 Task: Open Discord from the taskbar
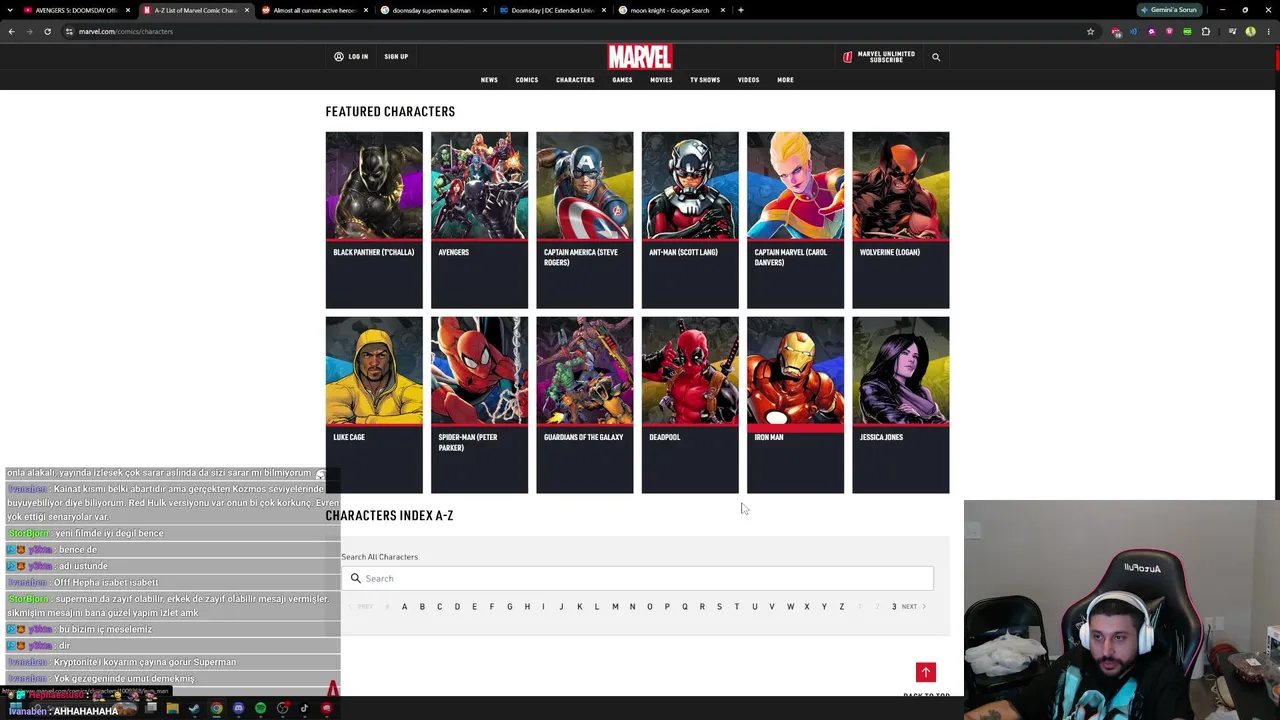click(238, 709)
